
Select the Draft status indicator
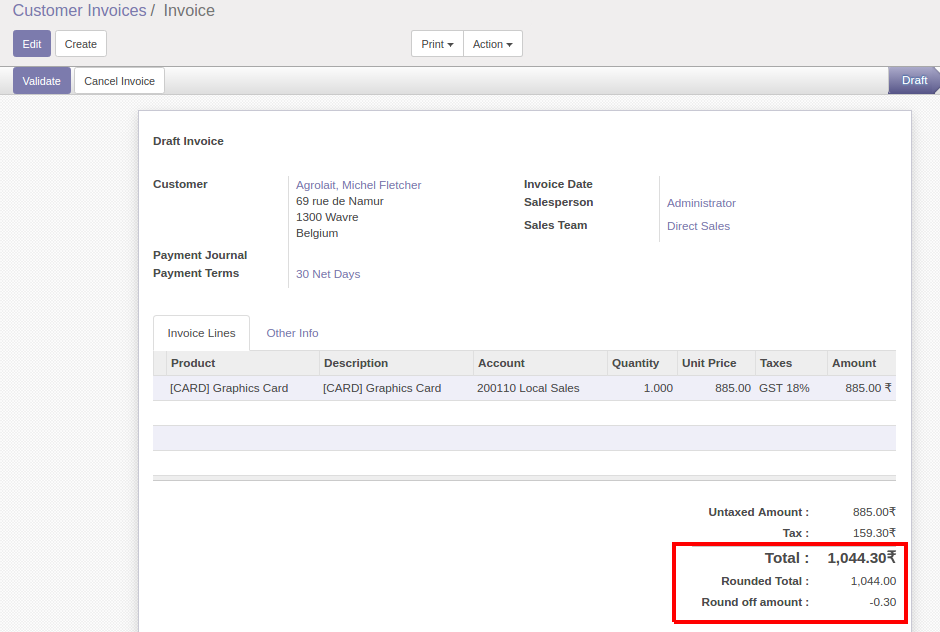(x=914, y=81)
